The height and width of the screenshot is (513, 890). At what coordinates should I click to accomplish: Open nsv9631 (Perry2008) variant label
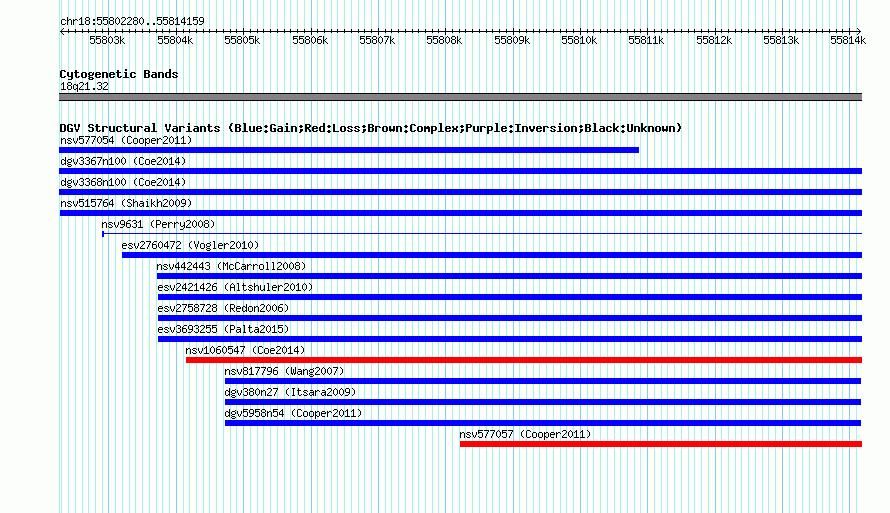(x=158, y=224)
